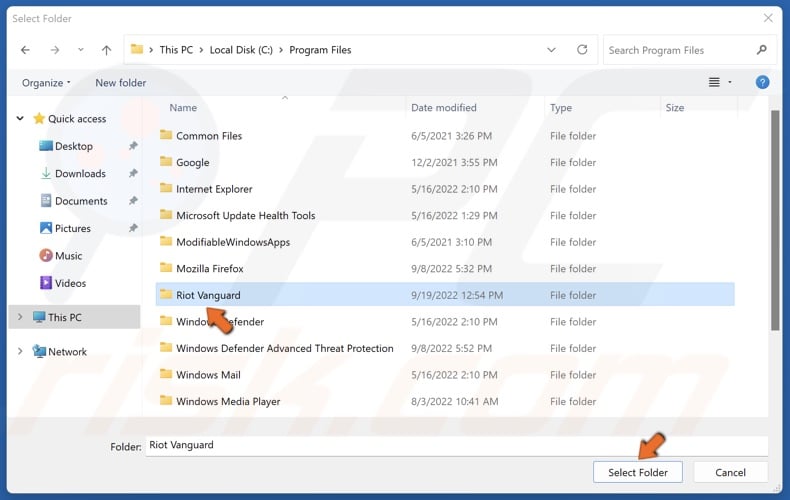Navigate to Local Disk (C:) breadcrumb
790x500 pixels.
tap(241, 50)
